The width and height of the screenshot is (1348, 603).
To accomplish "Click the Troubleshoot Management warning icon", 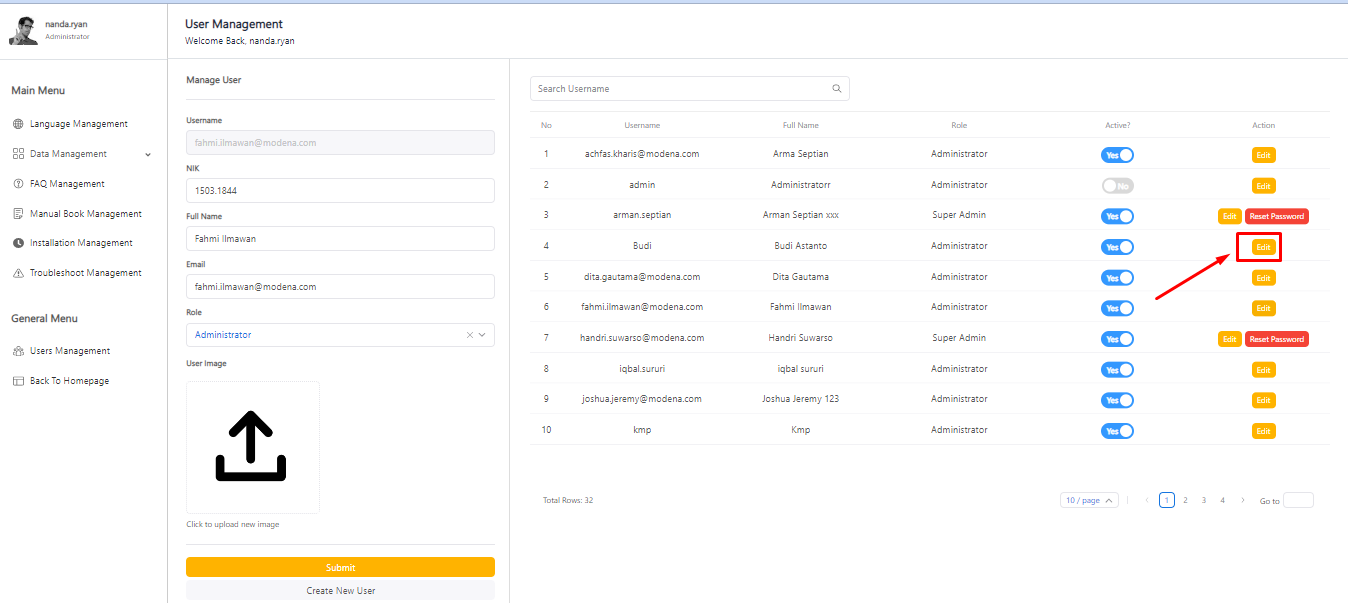I will click(x=18, y=273).
